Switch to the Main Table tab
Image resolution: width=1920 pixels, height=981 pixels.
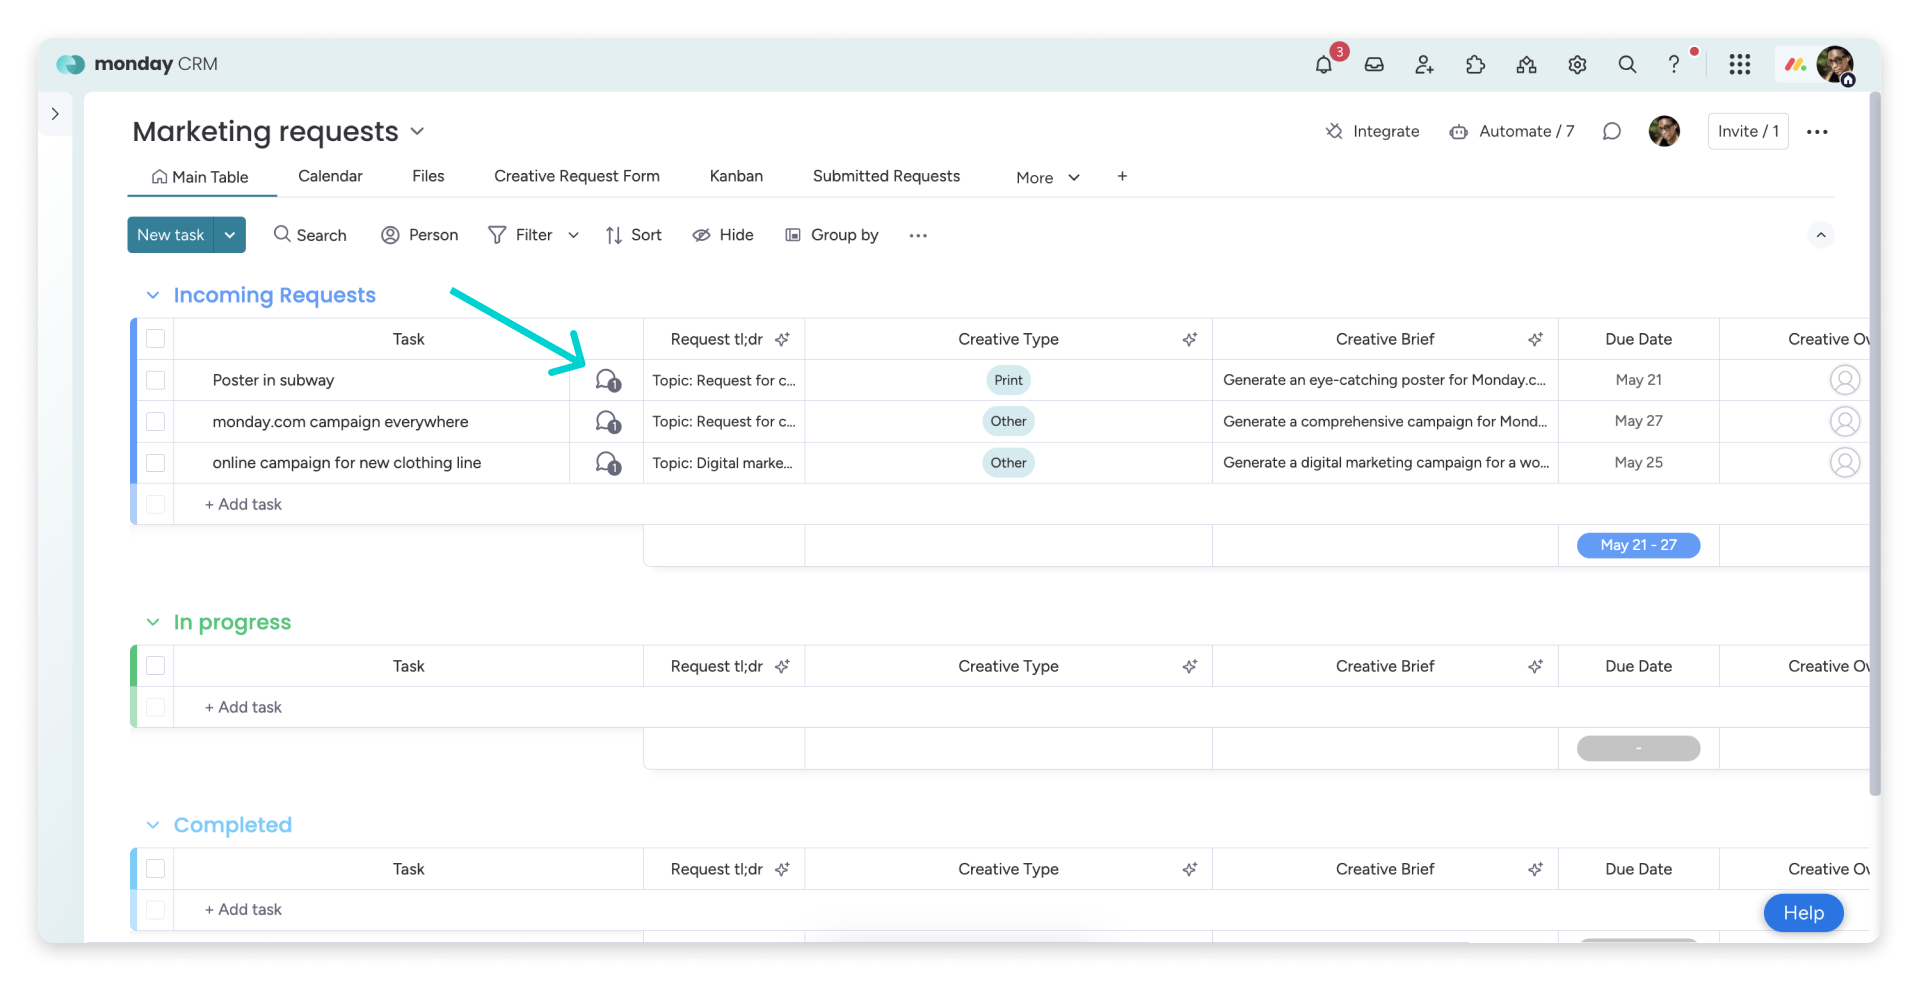(200, 177)
